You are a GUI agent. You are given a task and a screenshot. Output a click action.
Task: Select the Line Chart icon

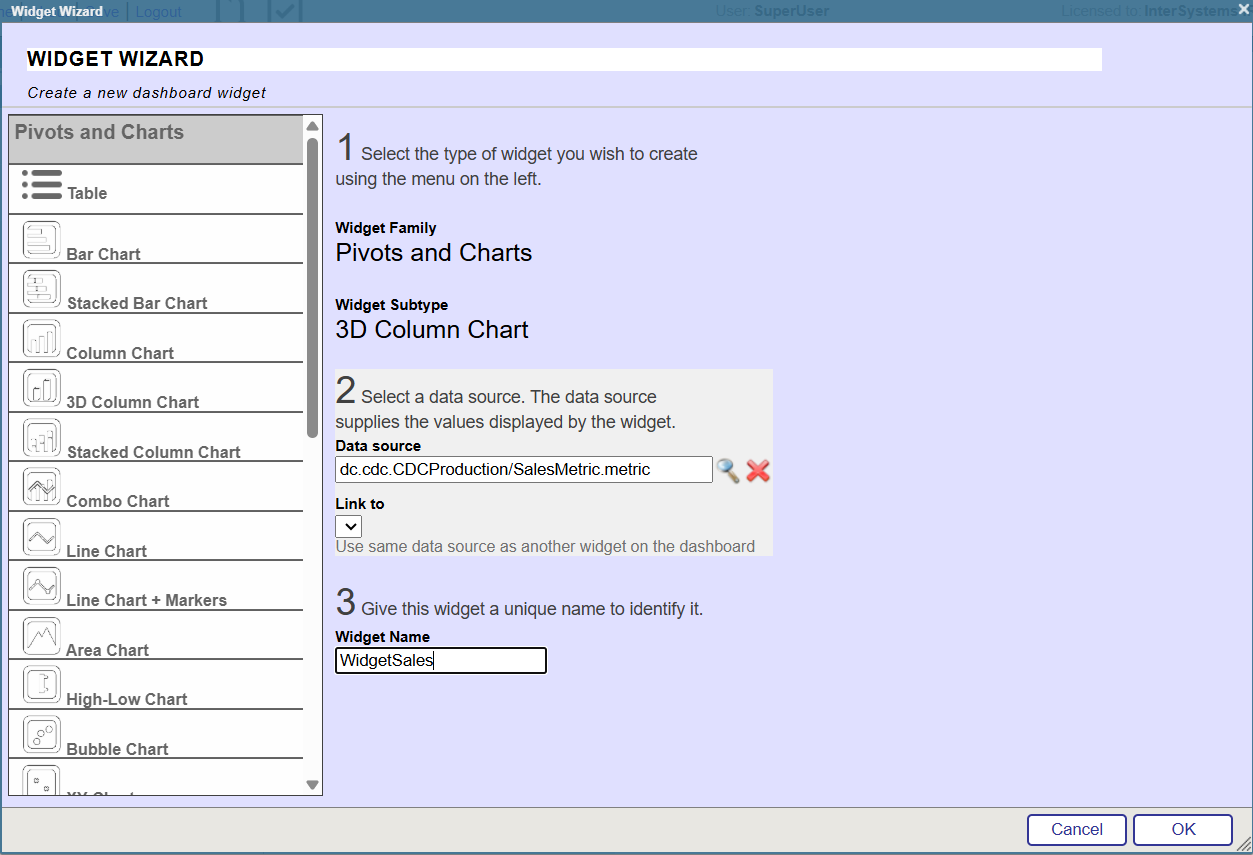click(41, 537)
